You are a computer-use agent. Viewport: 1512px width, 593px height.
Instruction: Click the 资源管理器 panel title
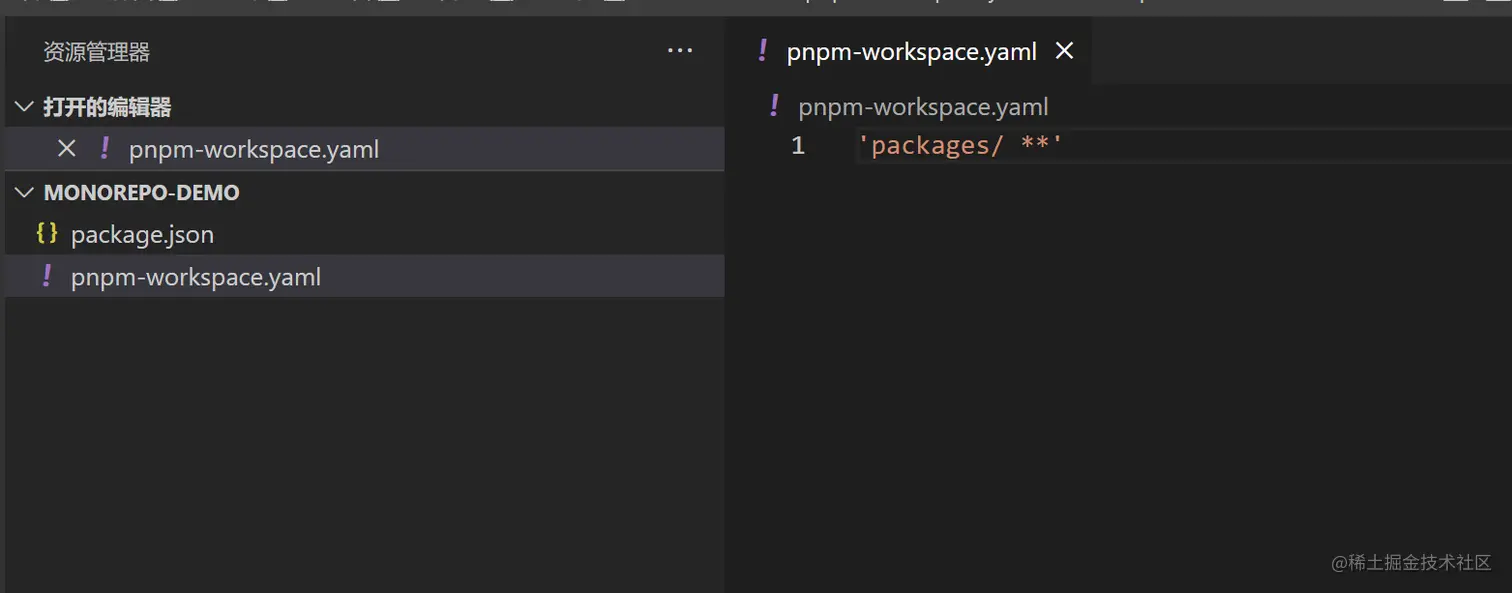(x=97, y=52)
